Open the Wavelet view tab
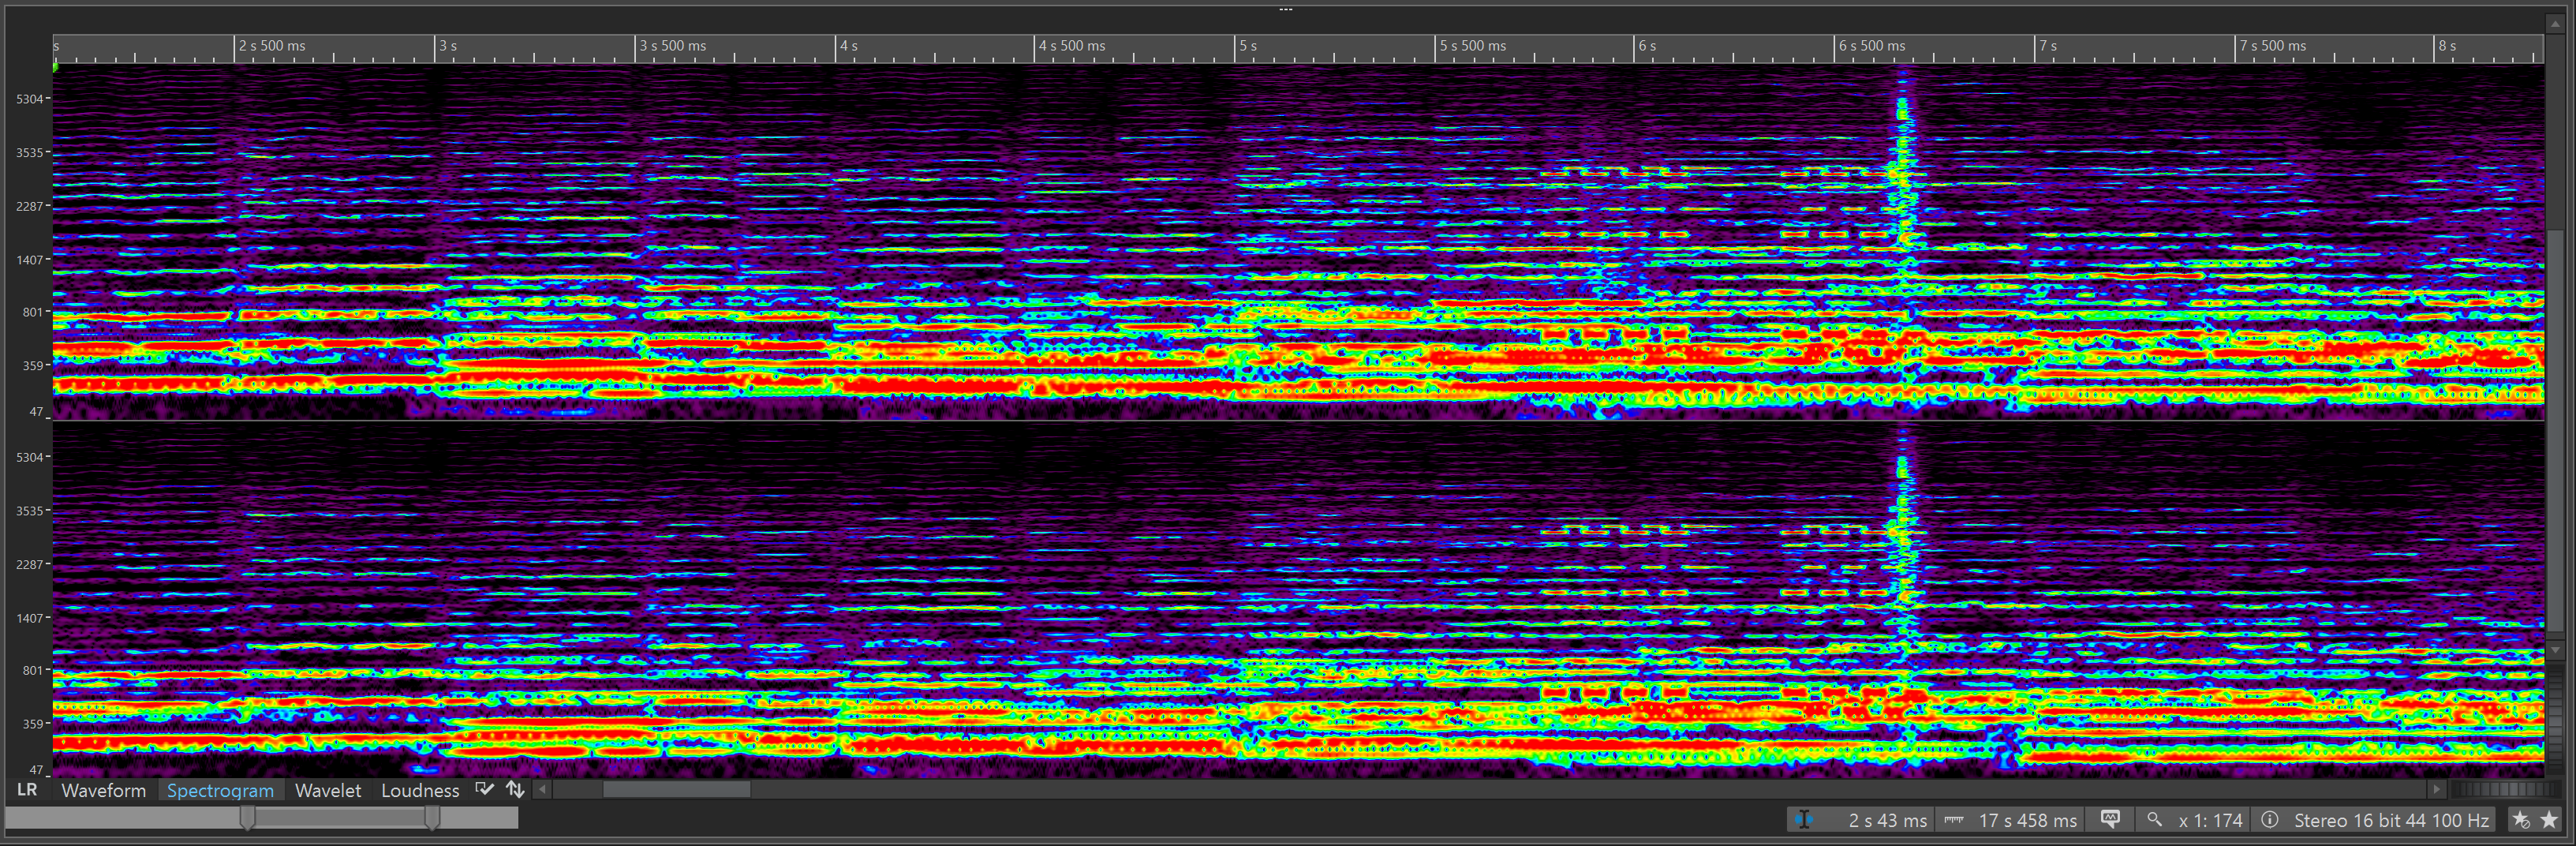This screenshot has height=846, width=2576. 328,790
